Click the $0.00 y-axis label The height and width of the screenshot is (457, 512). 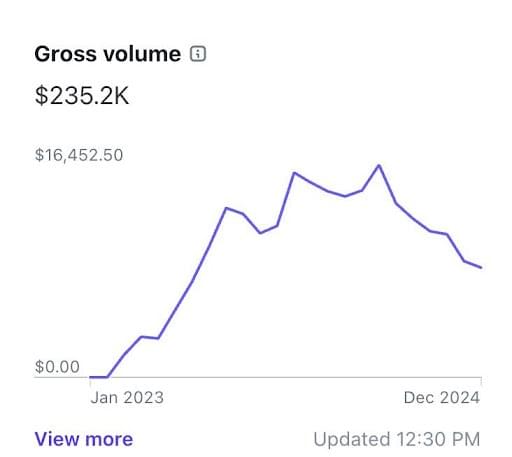57,367
